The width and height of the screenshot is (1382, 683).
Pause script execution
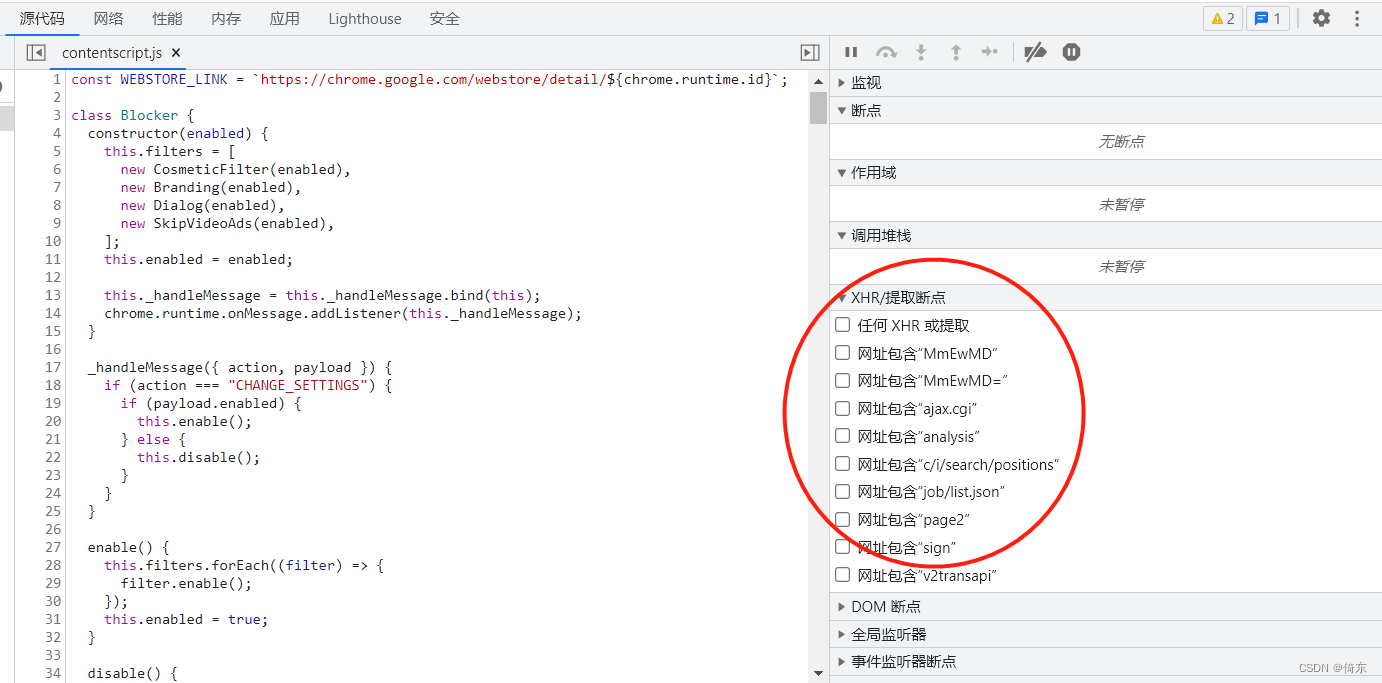pyautogui.click(x=851, y=52)
